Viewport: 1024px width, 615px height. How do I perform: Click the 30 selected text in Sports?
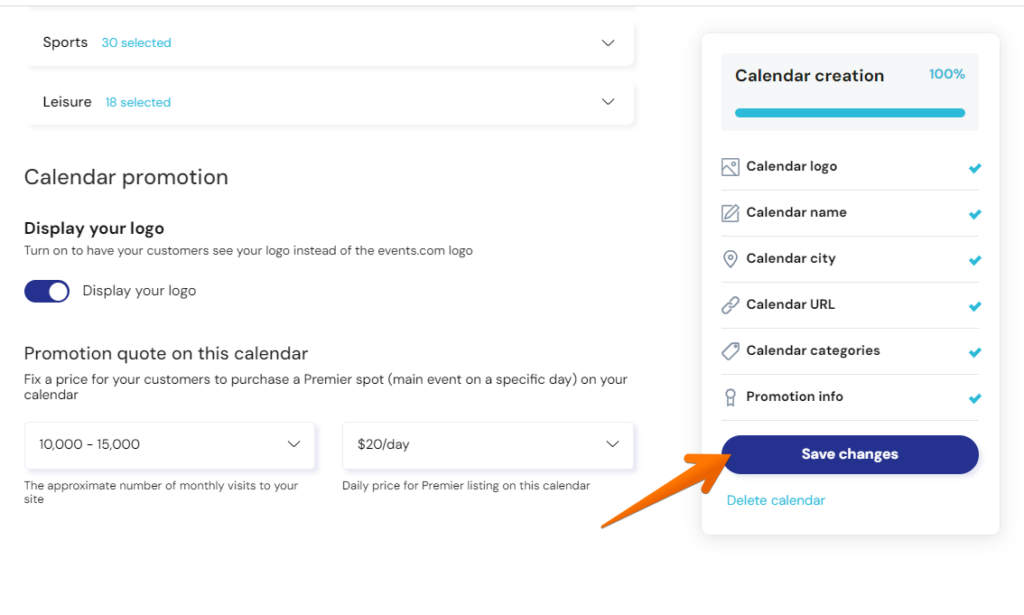pyautogui.click(x=136, y=43)
